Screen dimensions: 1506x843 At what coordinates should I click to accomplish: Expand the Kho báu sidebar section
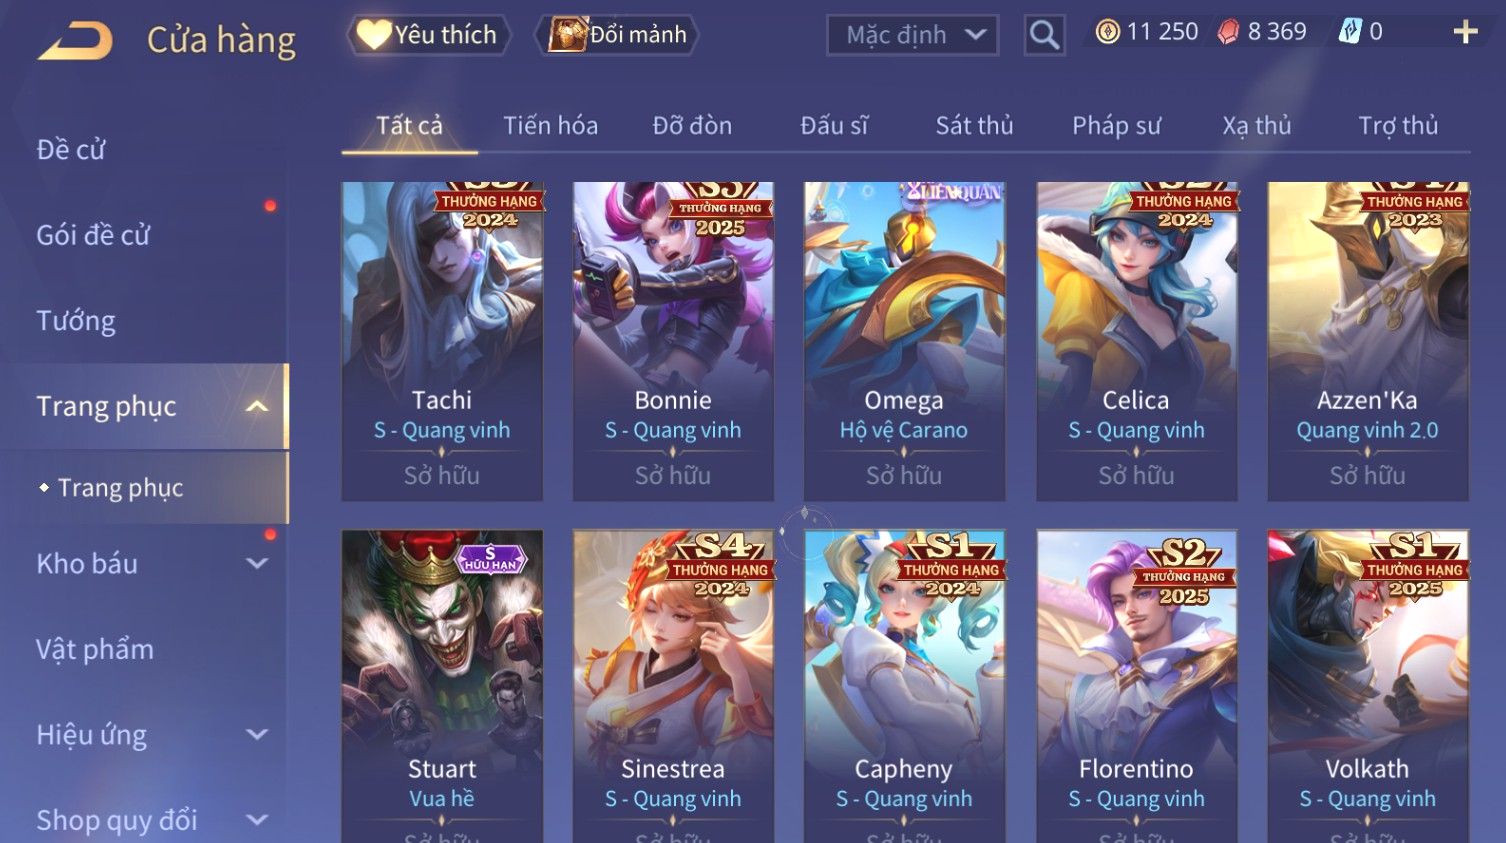[x=257, y=564]
